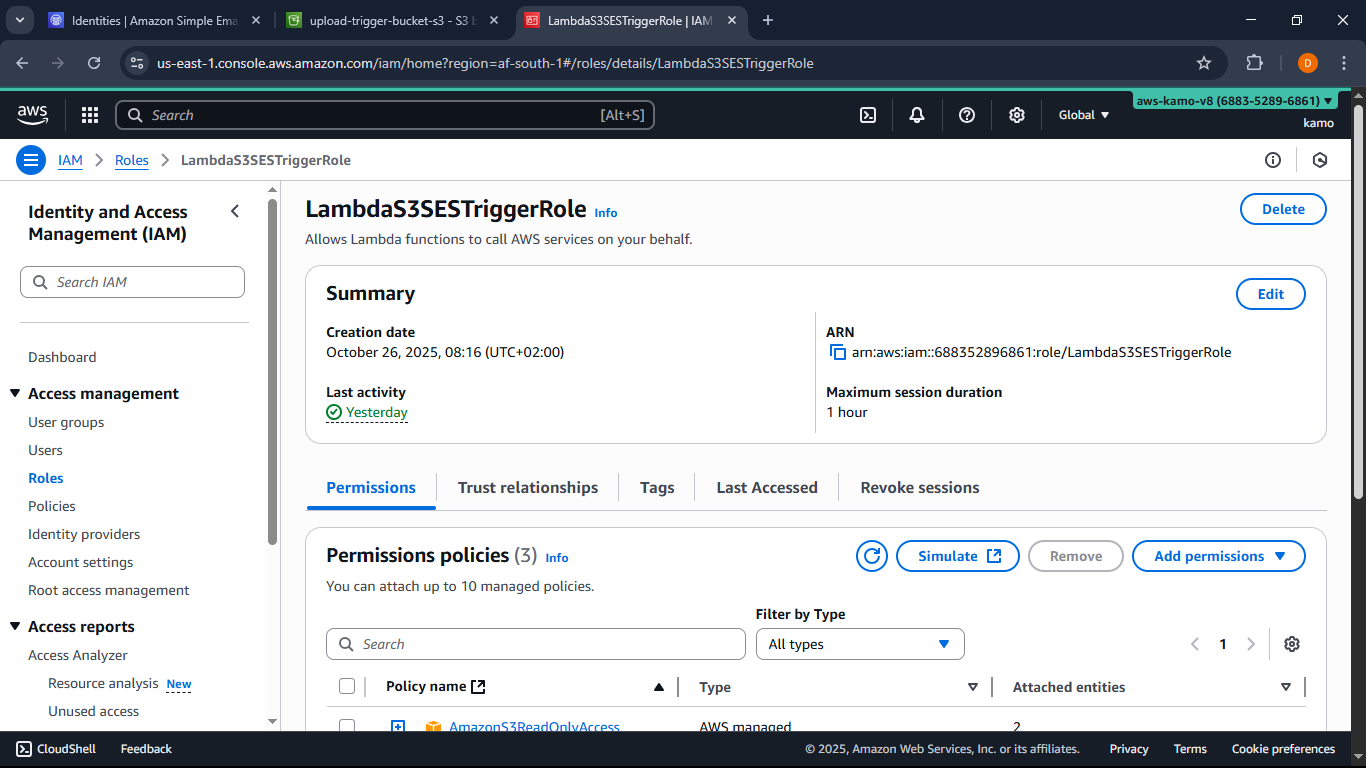Open the AWS services grid menu
The width and height of the screenshot is (1366, 768).
(x=90, y=115)
